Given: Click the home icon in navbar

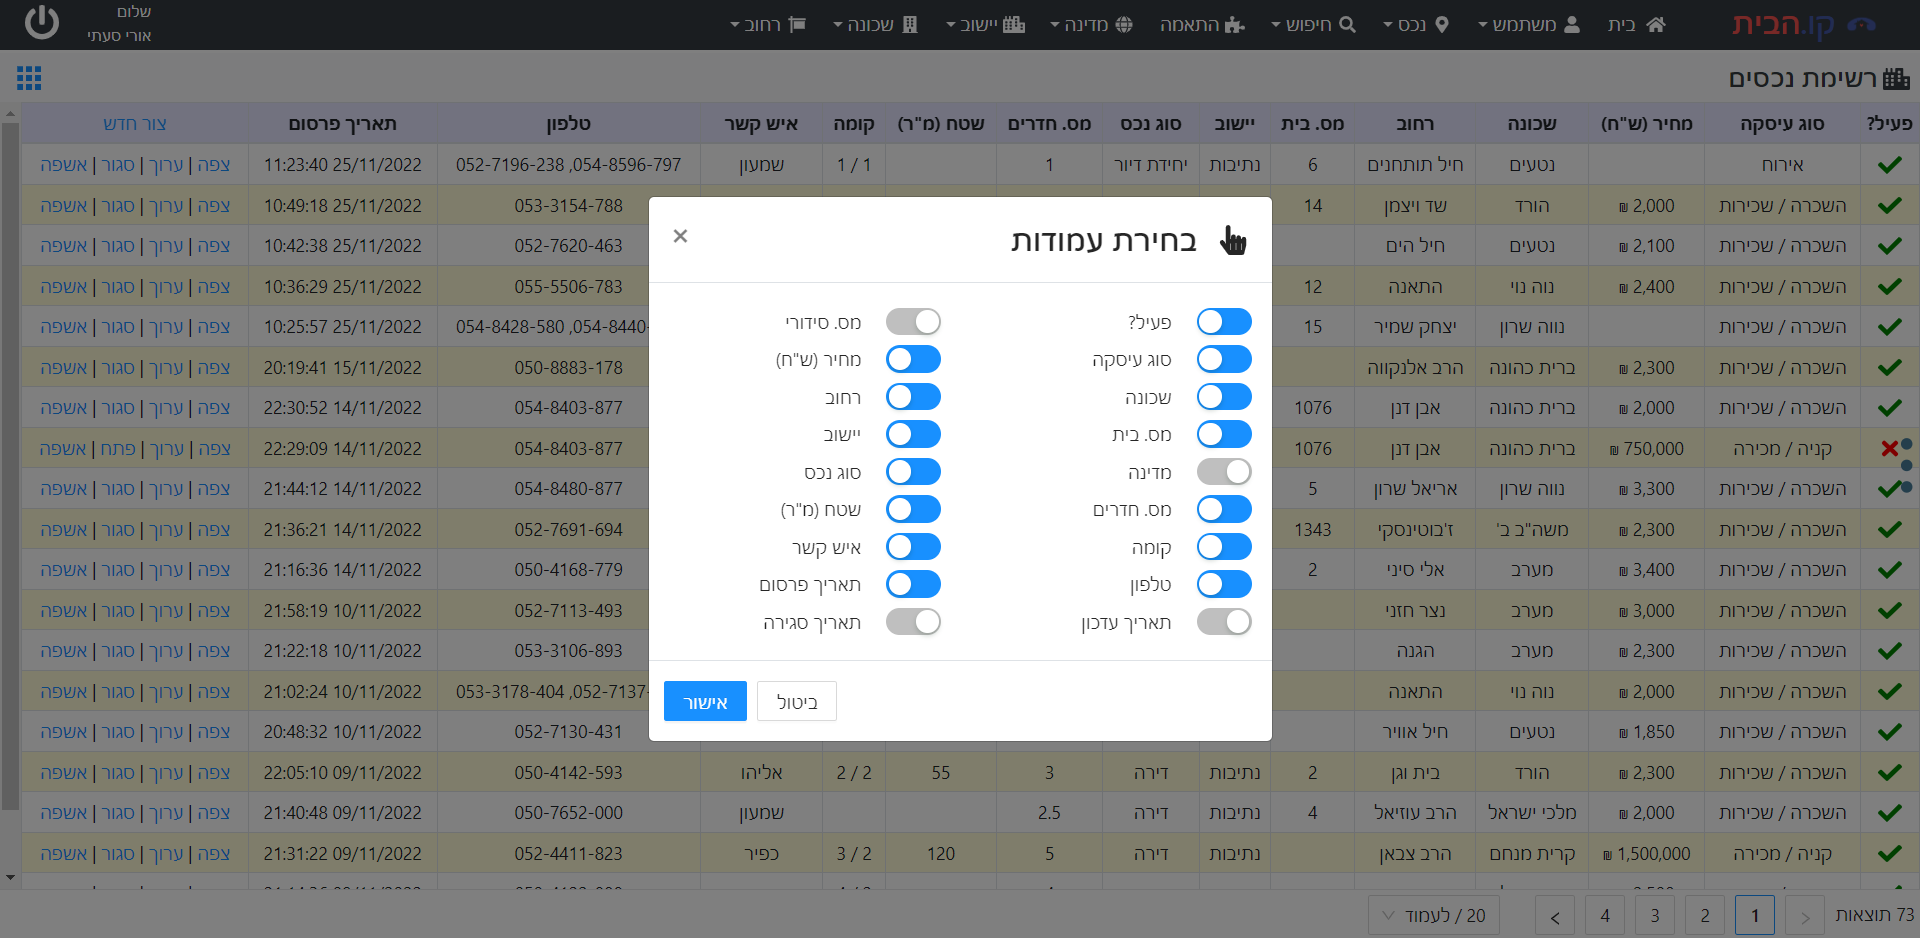Looking at the screenshot, I should point(1656,25).
